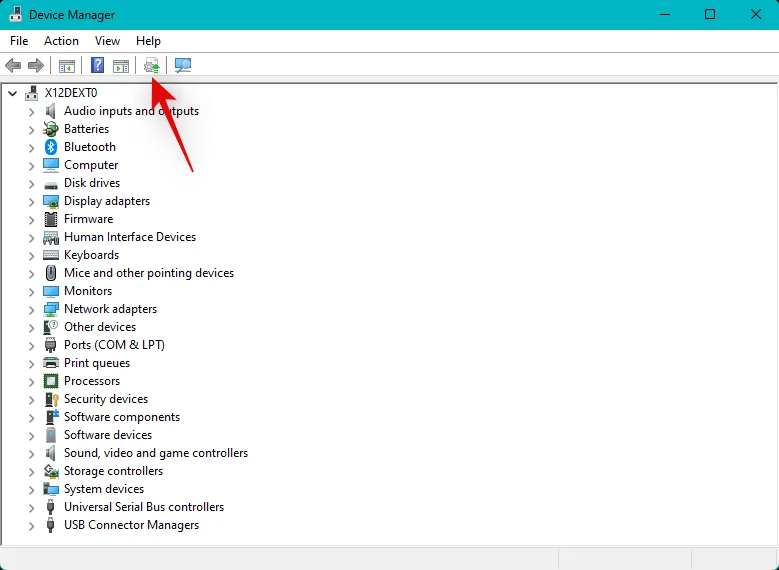Toggle the Show/Hide Action Pane icon
The width and height of the screenshot is (779, 570).
pyautogui.click(x=121, y=66)
